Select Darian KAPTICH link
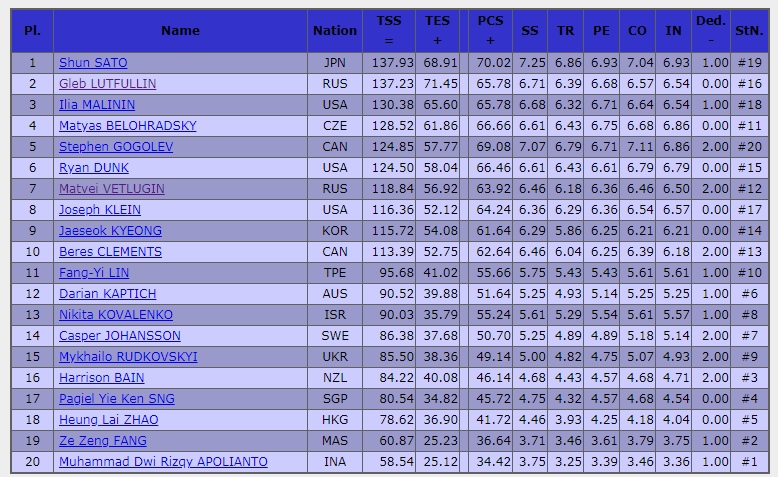 108,294
